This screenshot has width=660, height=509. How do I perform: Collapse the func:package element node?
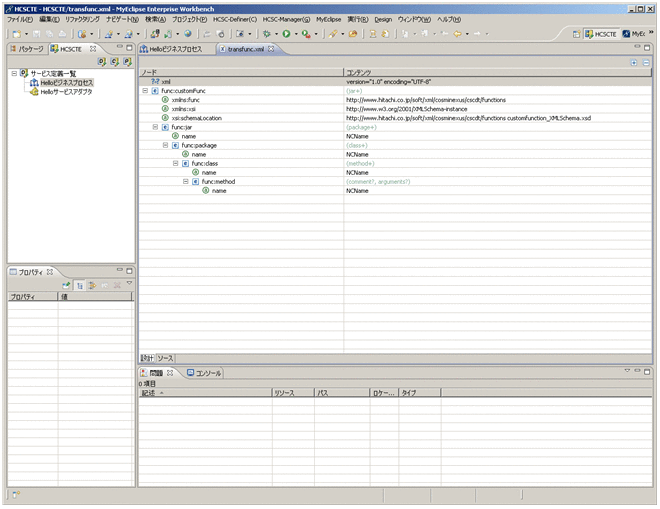tap(165, 145)
